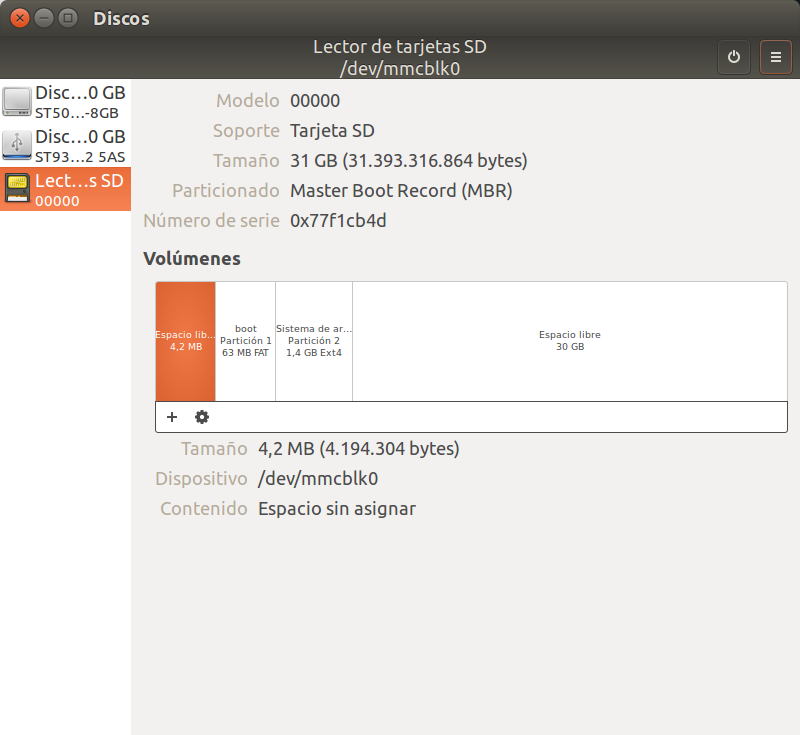Viewport: 800px width, 735px height.
Task: Select the 4,2 MB free space block
Action: click(x=185, y=341)
